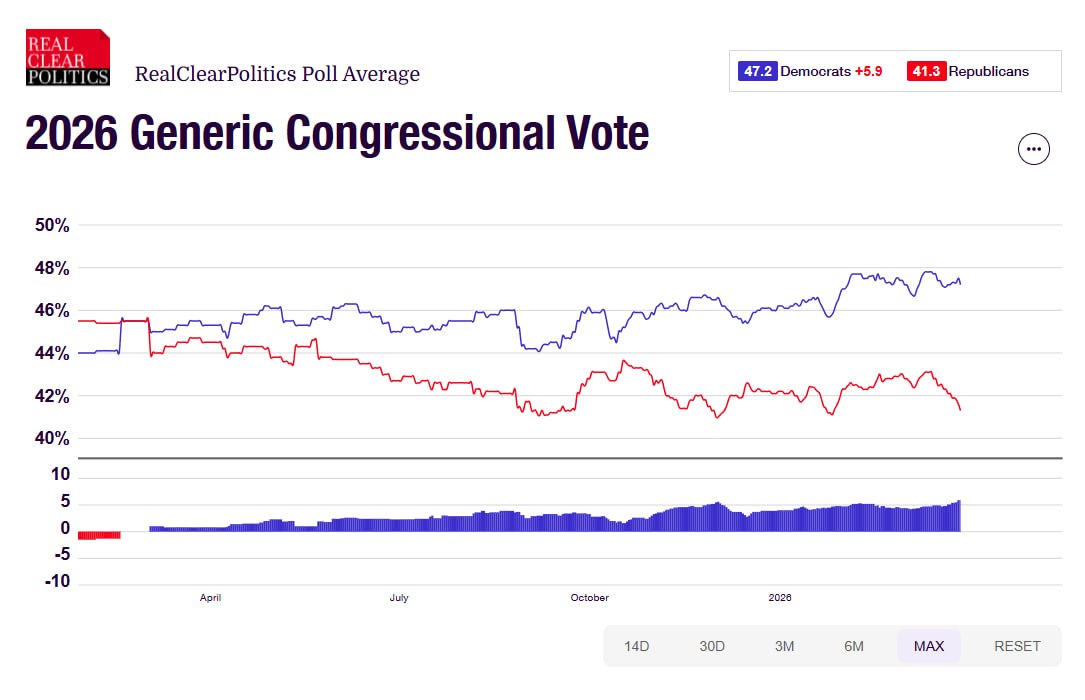Click the red 41.3 Republicans badge
Image resolution: width=1085 pixels, height=700 pixels.
point(926,72)
